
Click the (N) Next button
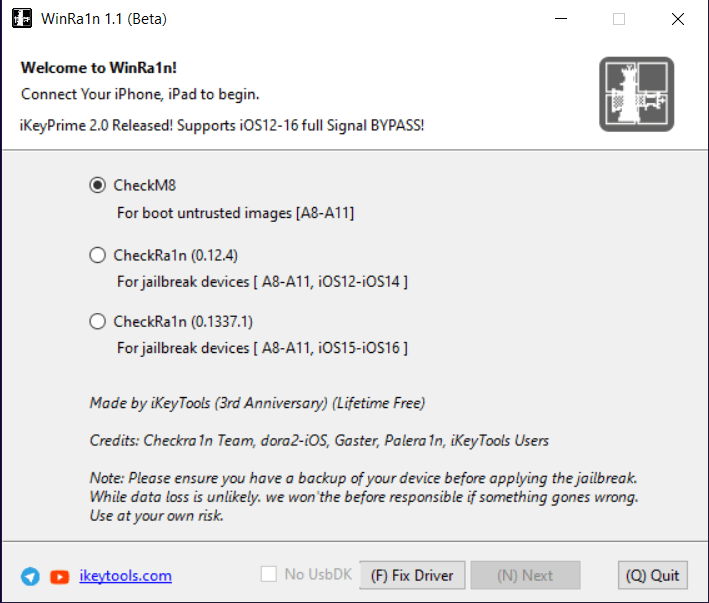pyautogui.click(x=525, y=575)
